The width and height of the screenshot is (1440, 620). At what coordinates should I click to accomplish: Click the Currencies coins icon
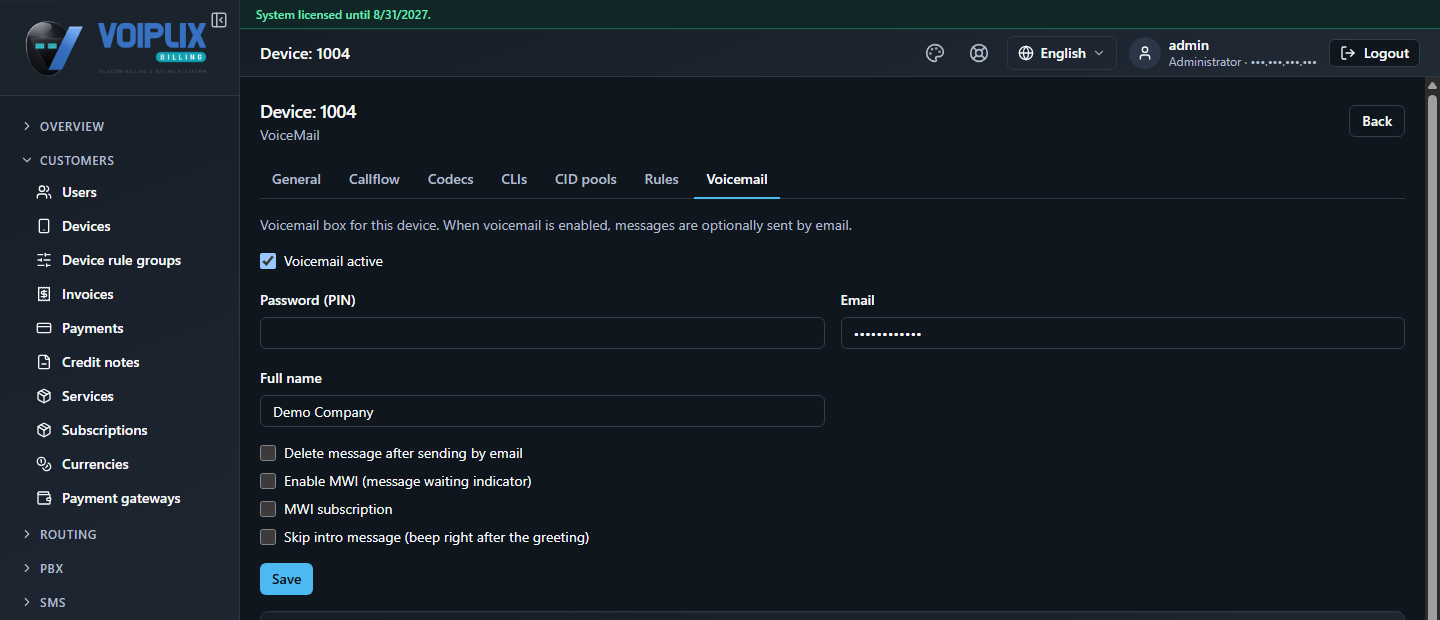point(44,464)
